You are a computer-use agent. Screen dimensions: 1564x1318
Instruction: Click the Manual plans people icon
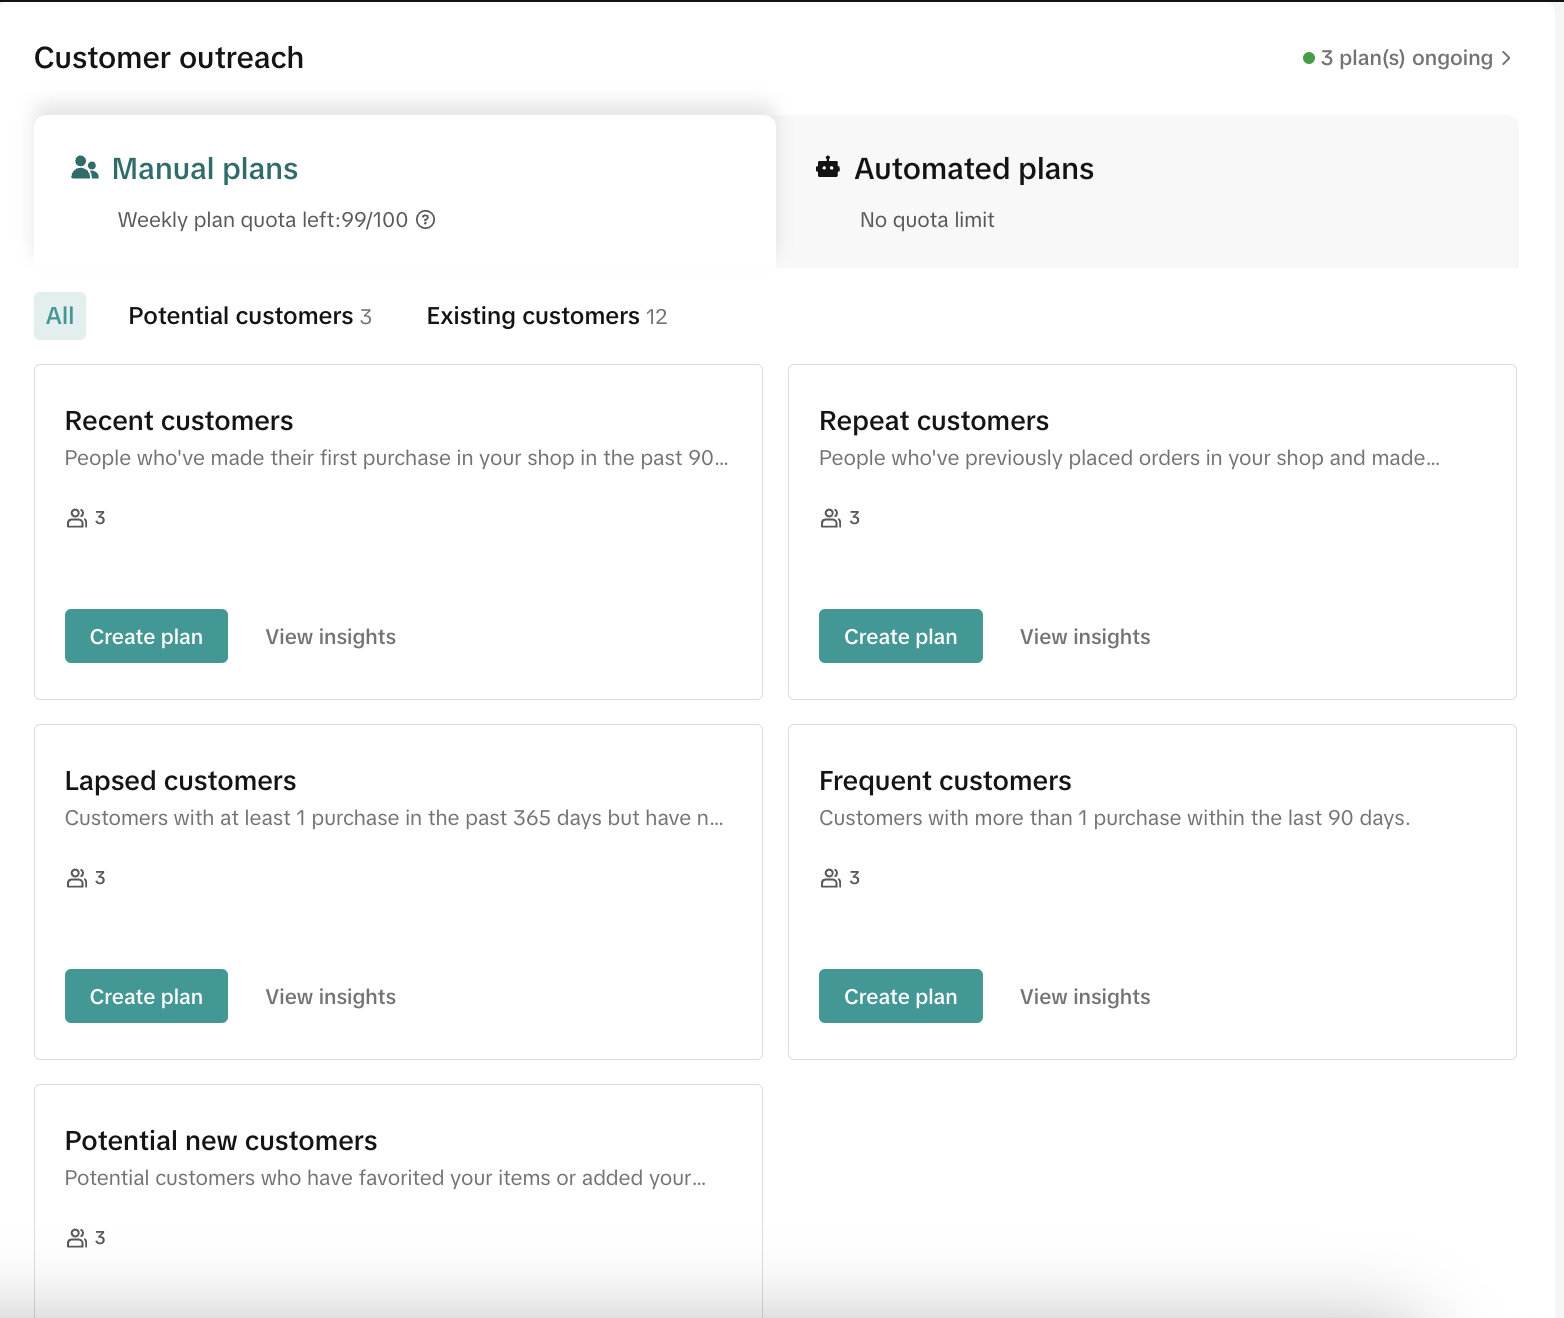coord(85,168)
